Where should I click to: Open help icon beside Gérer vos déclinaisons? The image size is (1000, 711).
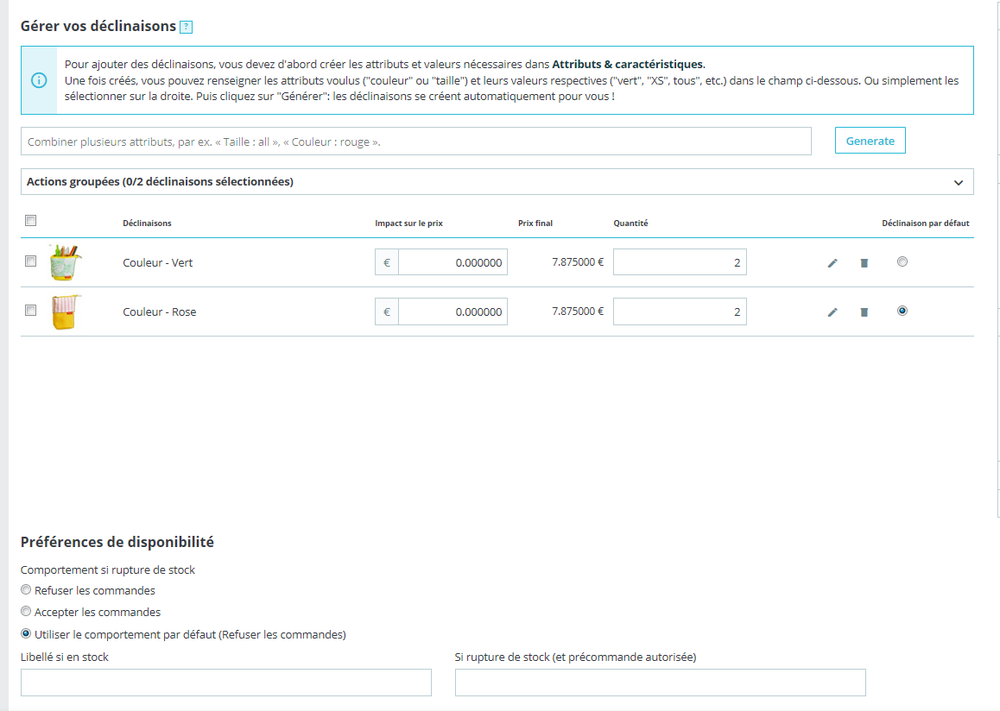pos(186,27)
